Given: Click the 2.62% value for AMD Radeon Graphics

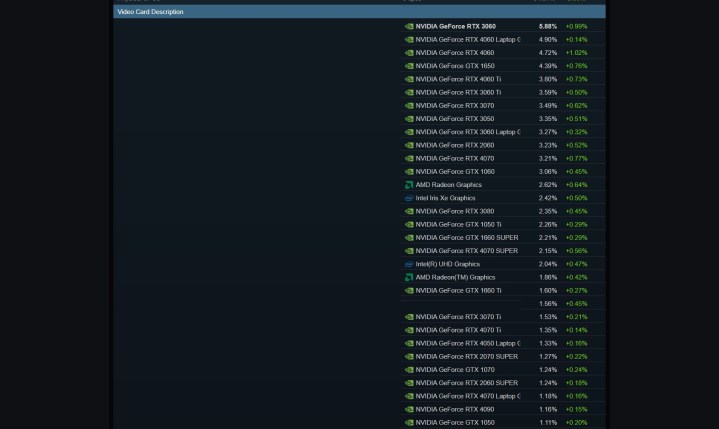Looking at the screenshot, I should click(547, 185).
